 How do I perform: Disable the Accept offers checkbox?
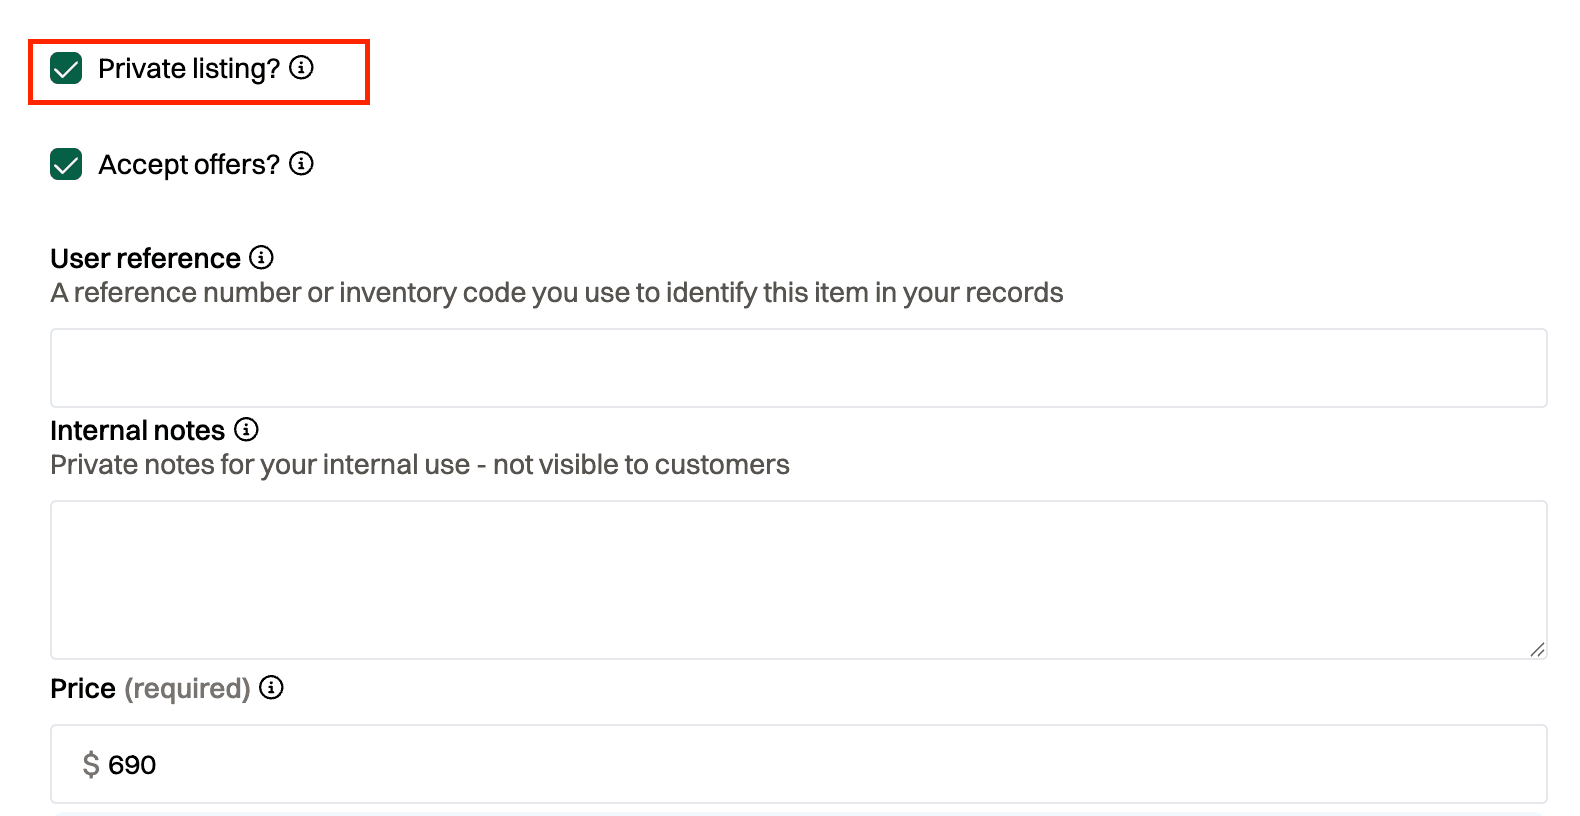point(66,164)
